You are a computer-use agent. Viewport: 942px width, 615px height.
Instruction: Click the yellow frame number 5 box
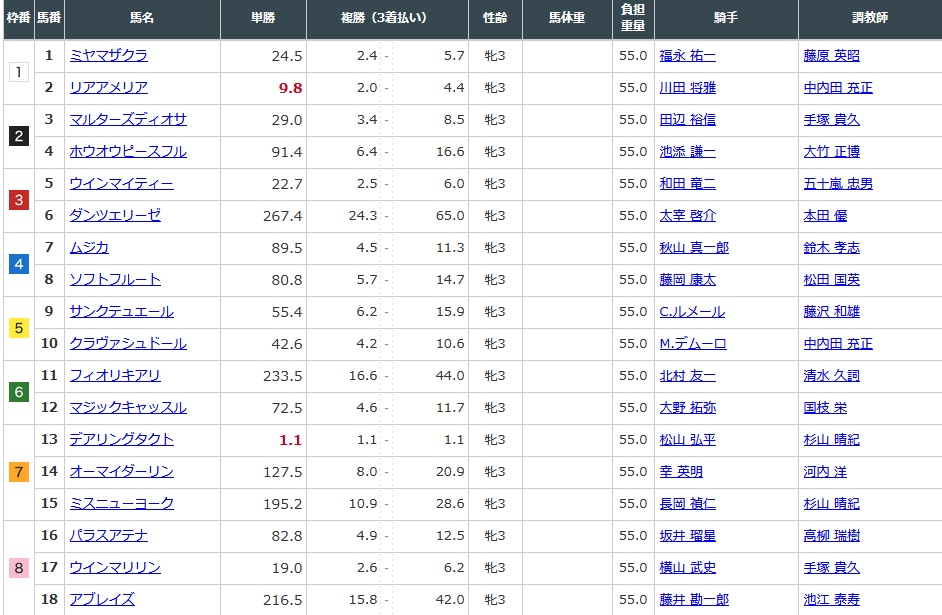point(18,328)
